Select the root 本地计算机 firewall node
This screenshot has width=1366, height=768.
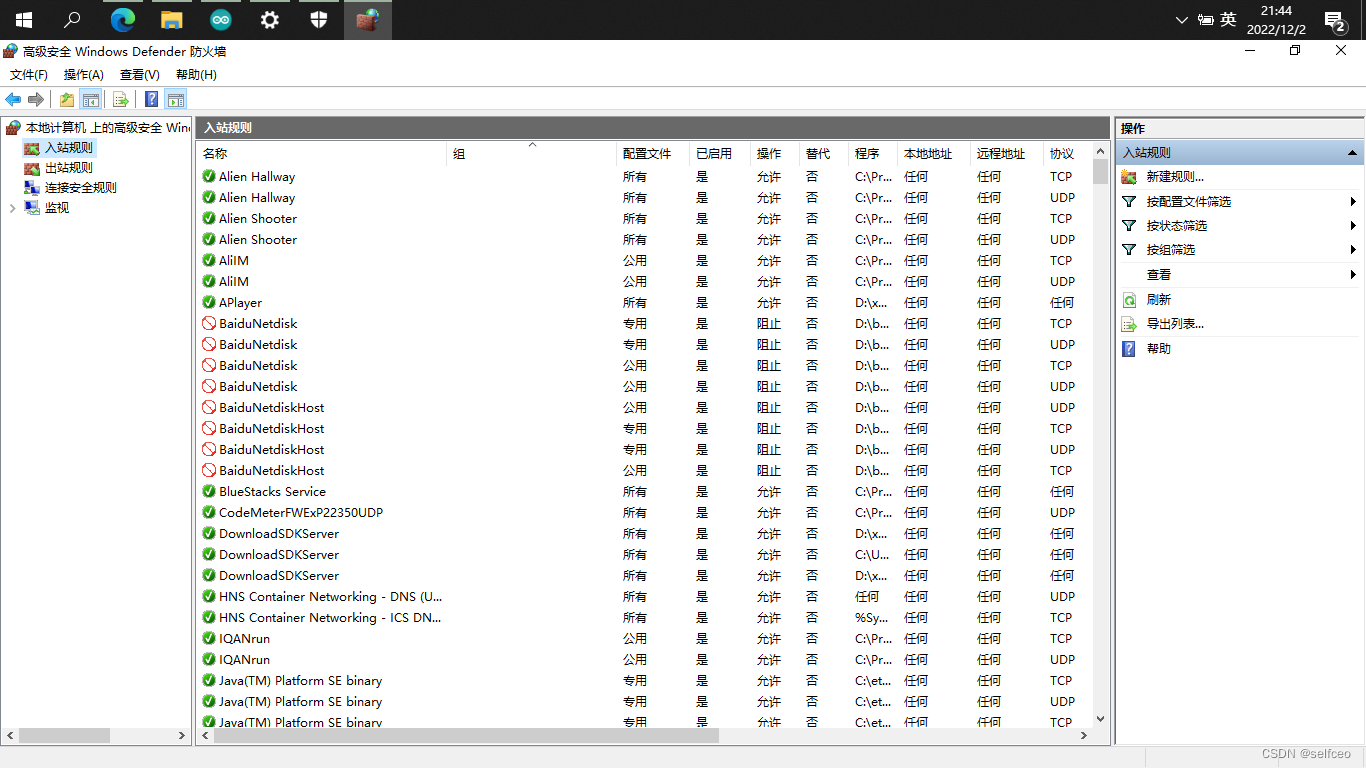point(107,127)
